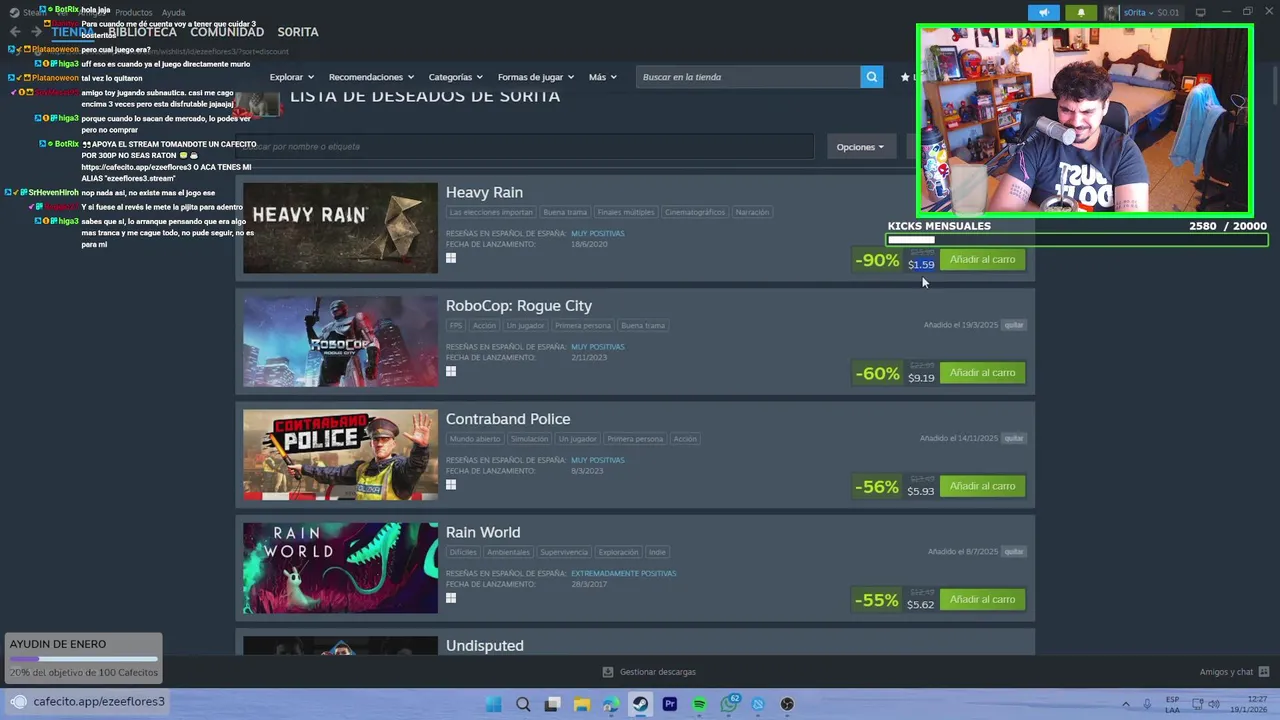1280x720 pixels.
Task: Expand the Categorías menu
Action: point(455,77)
